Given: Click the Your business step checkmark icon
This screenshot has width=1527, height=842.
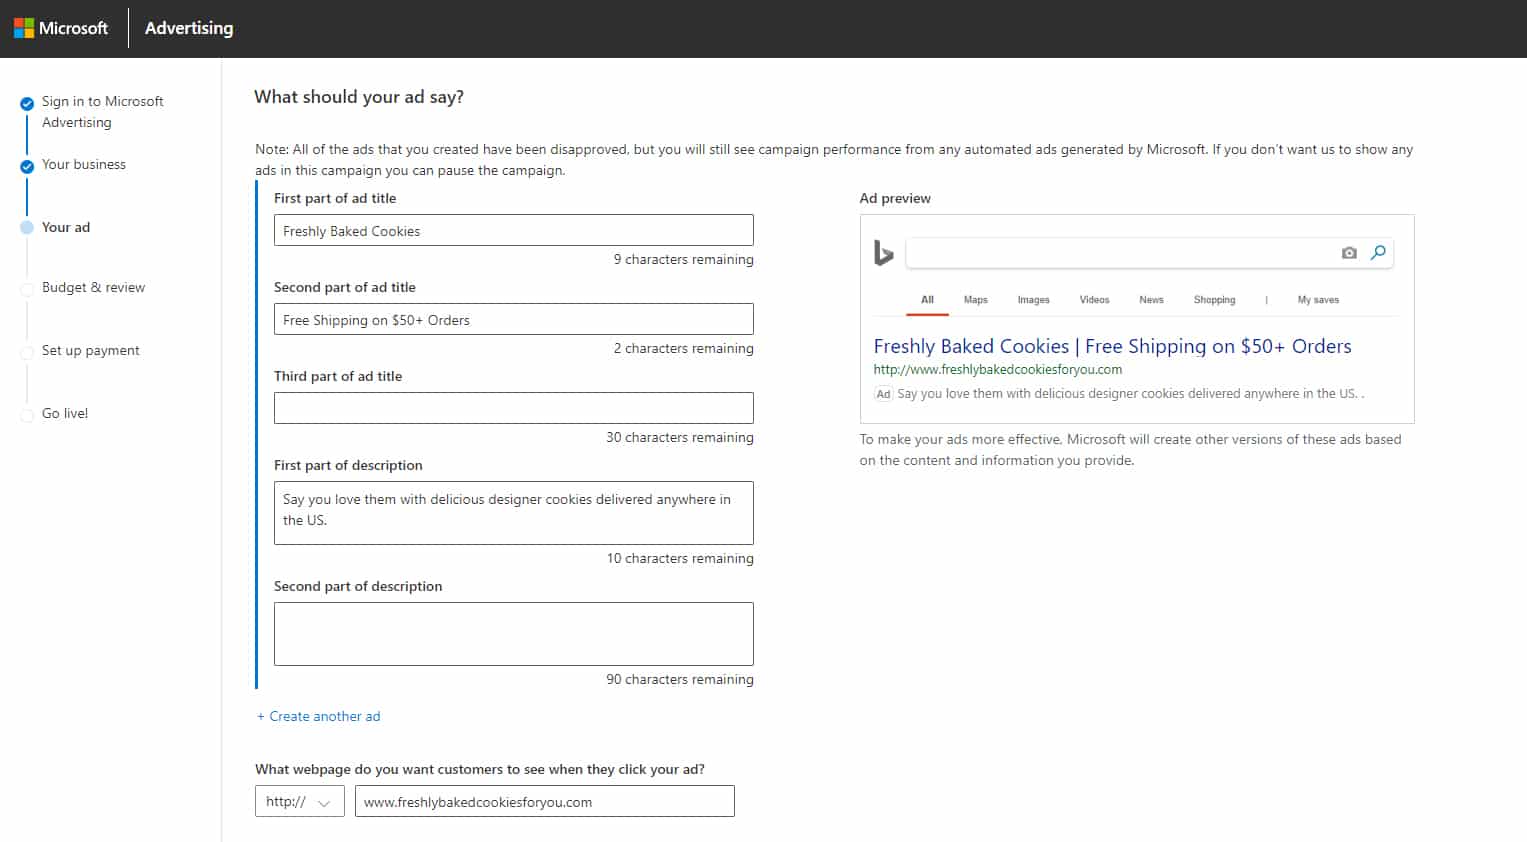Looking at the screenshot, I should (26, 166).
